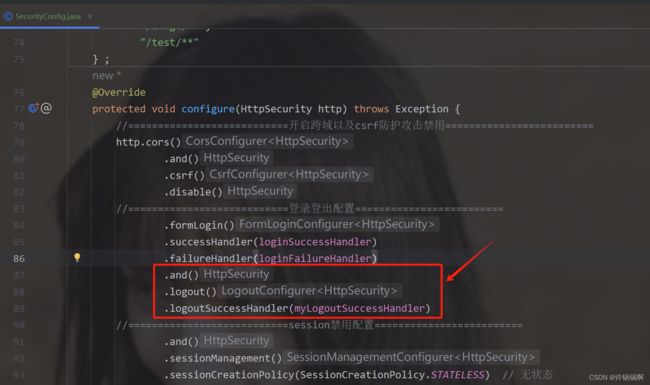Click the override gutter icon on line 77
This screenshot has height=385, width=650.
coord(33,108)
